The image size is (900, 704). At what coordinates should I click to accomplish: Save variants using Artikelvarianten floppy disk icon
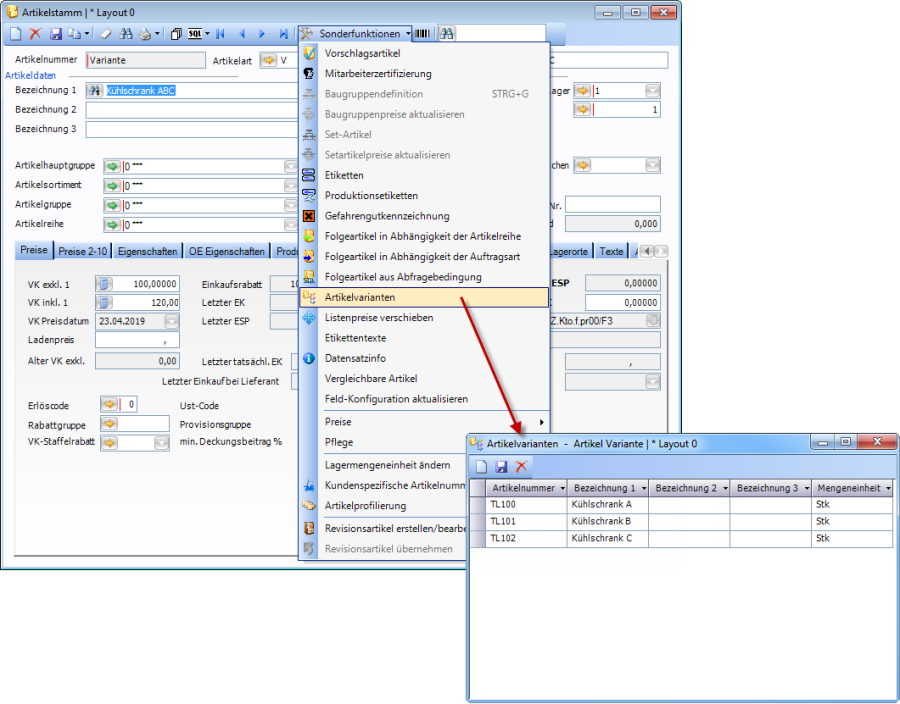[x=501, y=466]
